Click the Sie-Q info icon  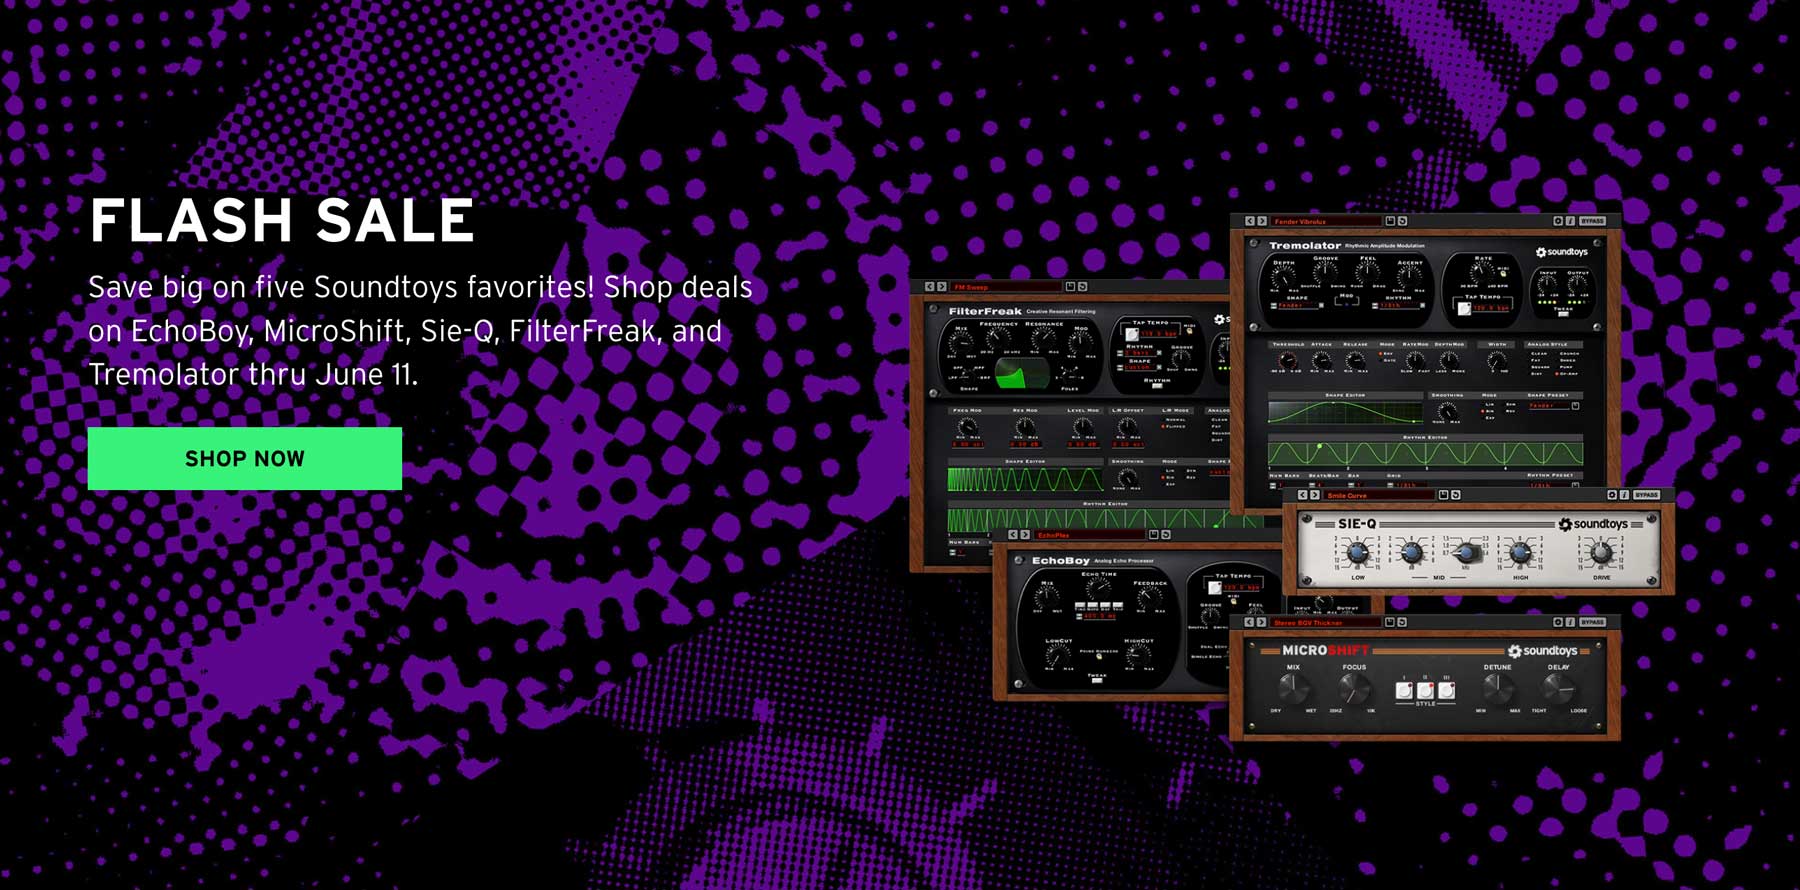[1624, 495]
